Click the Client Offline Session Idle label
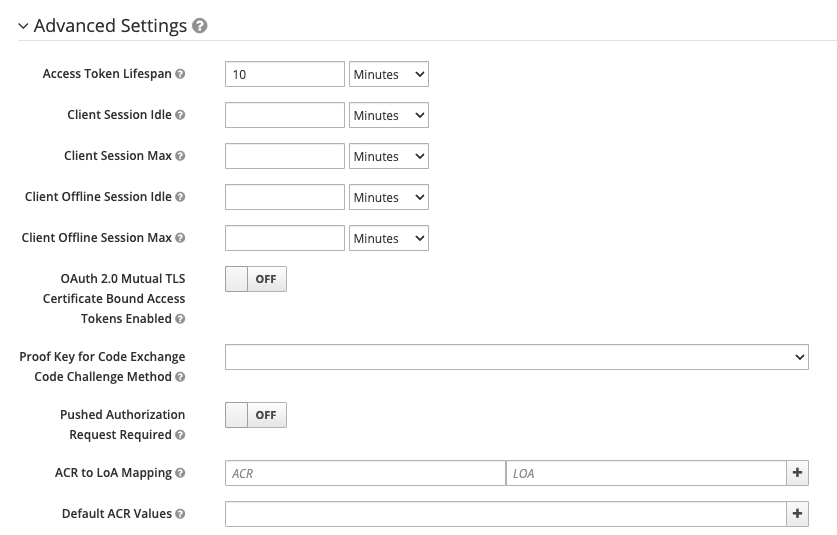This screenshot has width=837, height=535. pyautogui.click(x=98, y=197)
